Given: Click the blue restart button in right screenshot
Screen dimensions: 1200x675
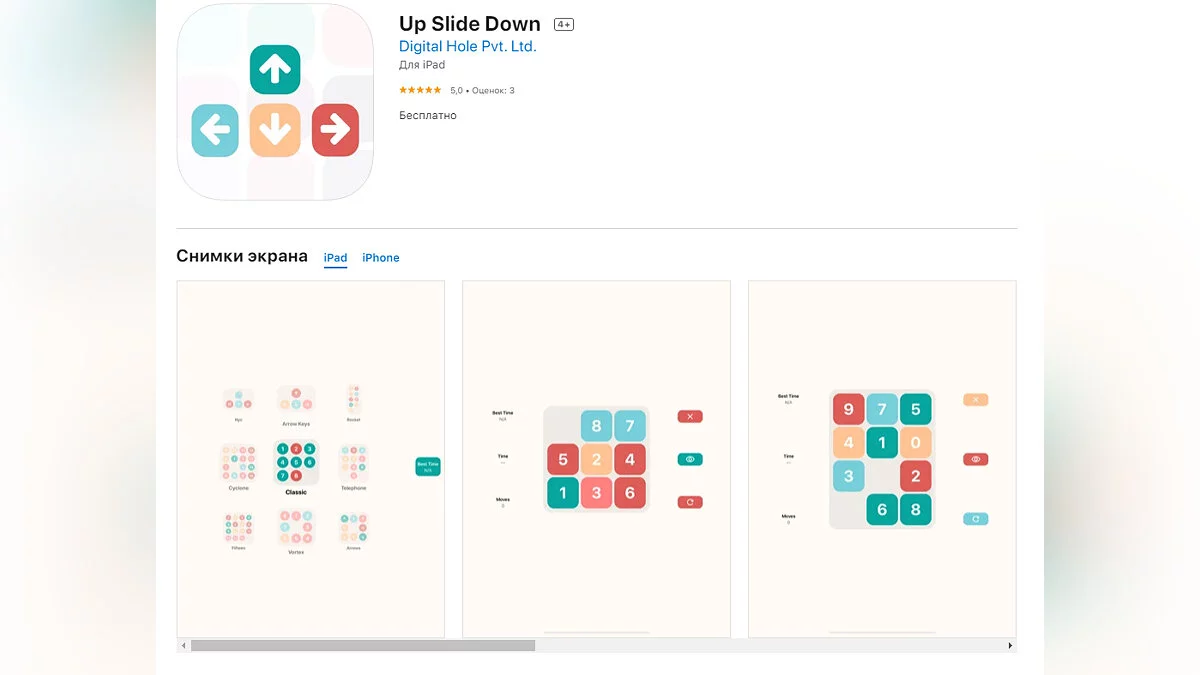Looking at the screenshot, I should pos(976,519).
